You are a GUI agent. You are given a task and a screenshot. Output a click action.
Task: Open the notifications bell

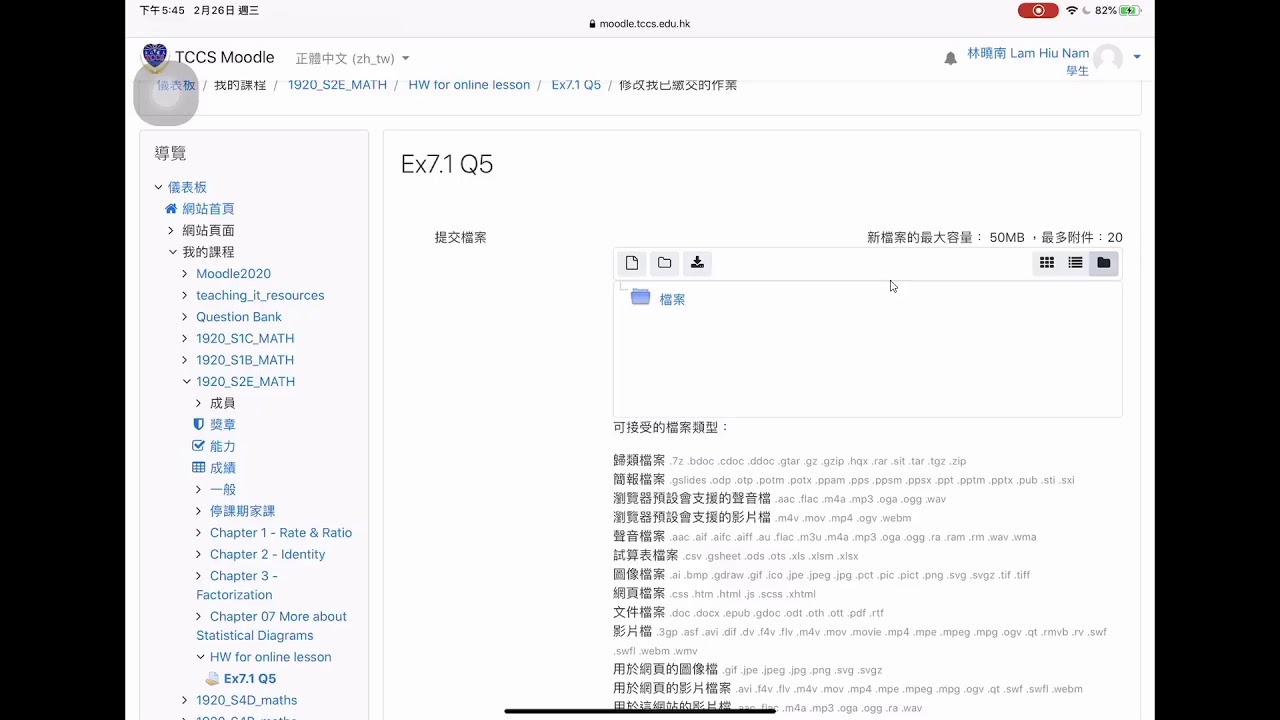pyautogui.click(x=950, y=59)
